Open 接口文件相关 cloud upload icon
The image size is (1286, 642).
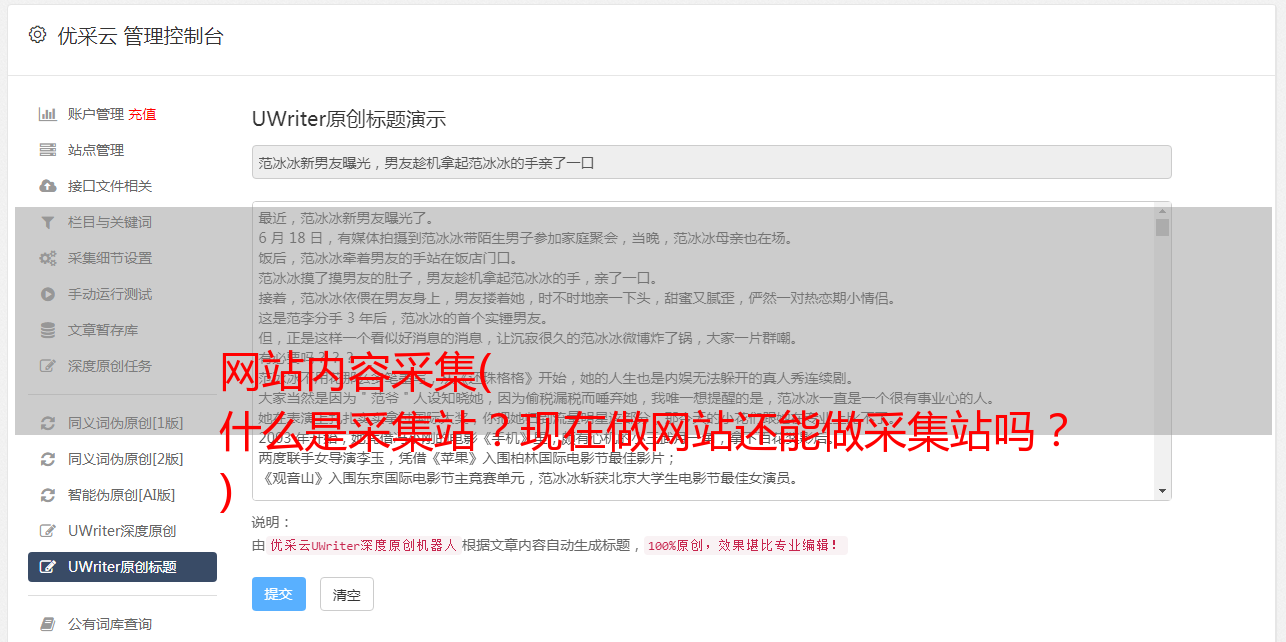point(47,186)
